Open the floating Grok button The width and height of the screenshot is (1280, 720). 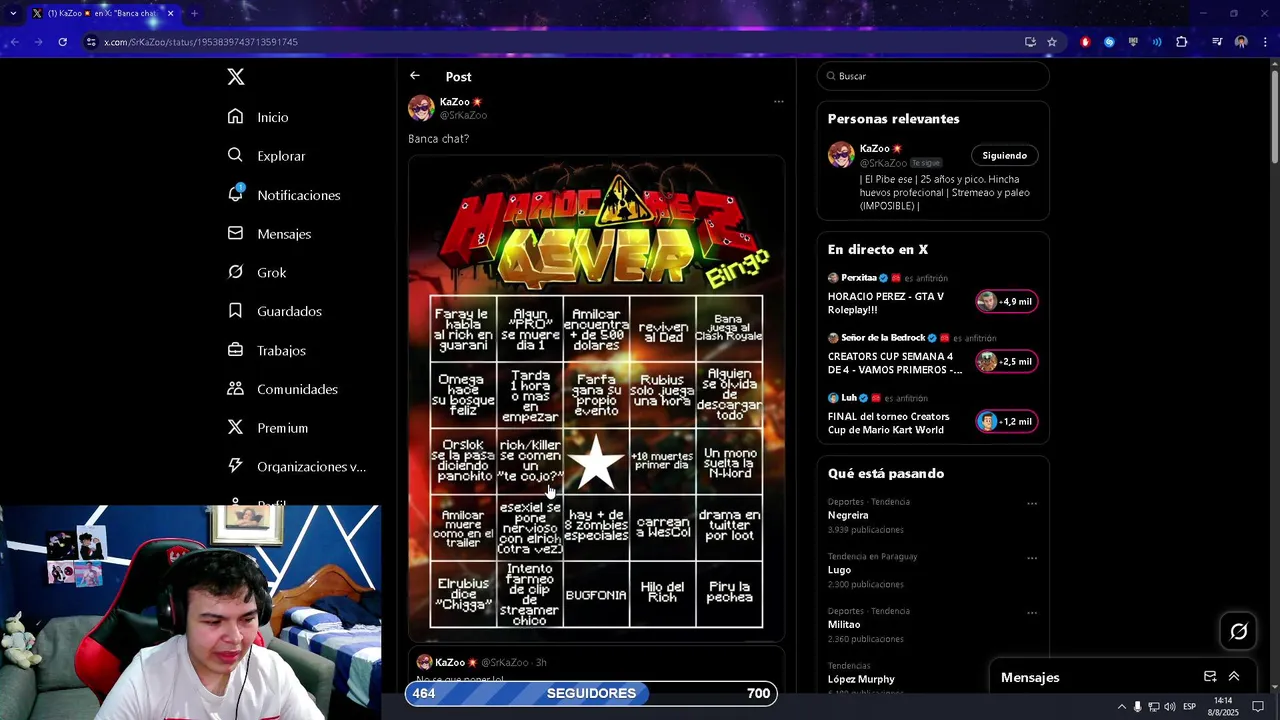[x=1239, y=631]
